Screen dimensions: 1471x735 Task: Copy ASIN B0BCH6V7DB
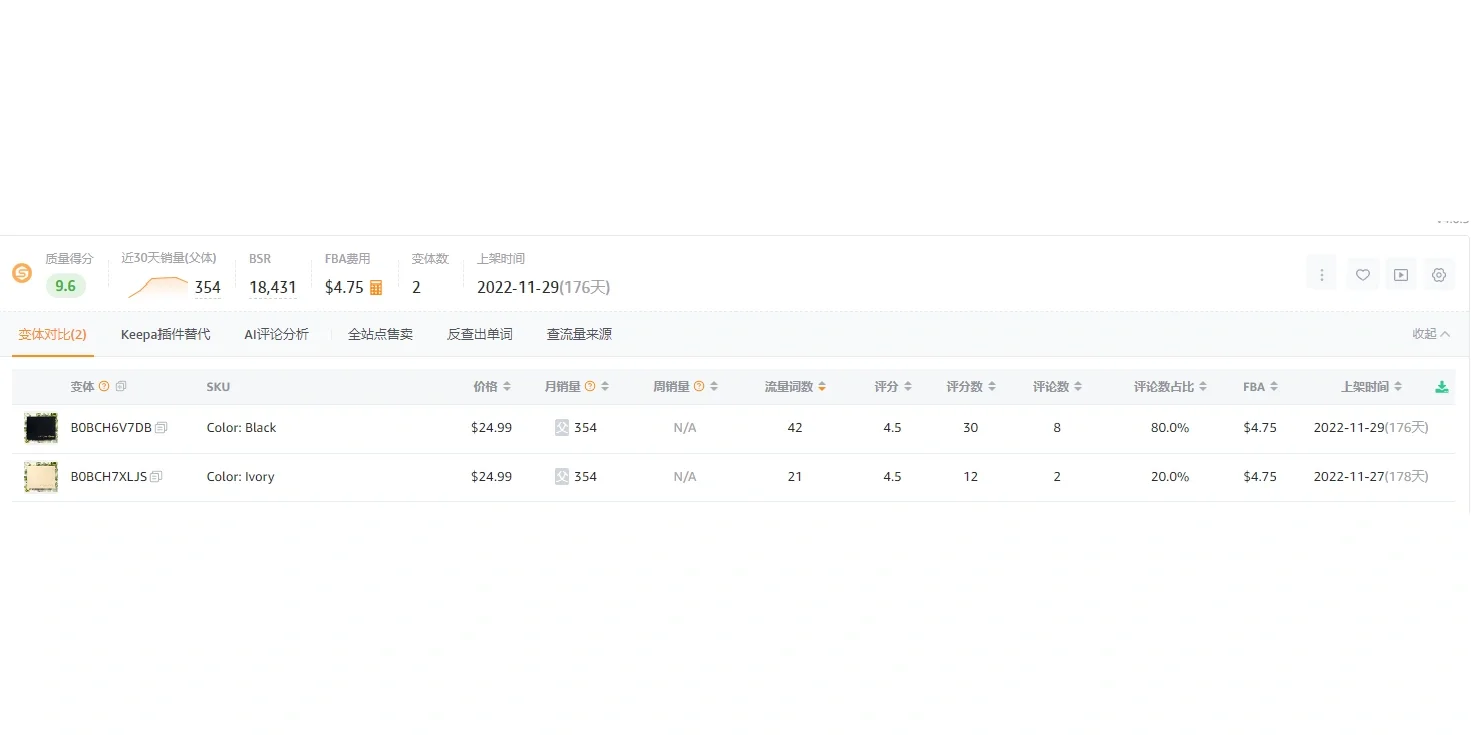click(x=161, y=428)
